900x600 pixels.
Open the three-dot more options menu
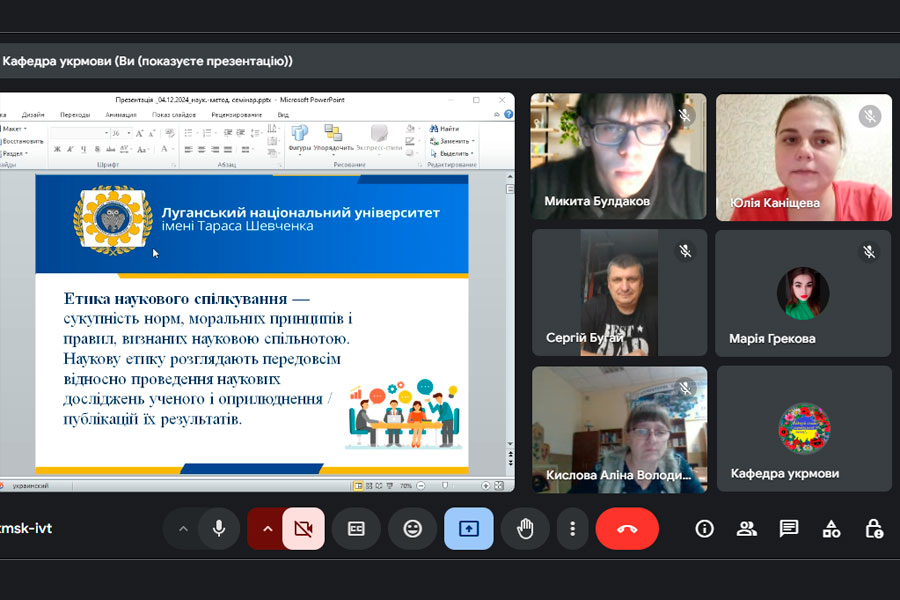coord(572,528)
